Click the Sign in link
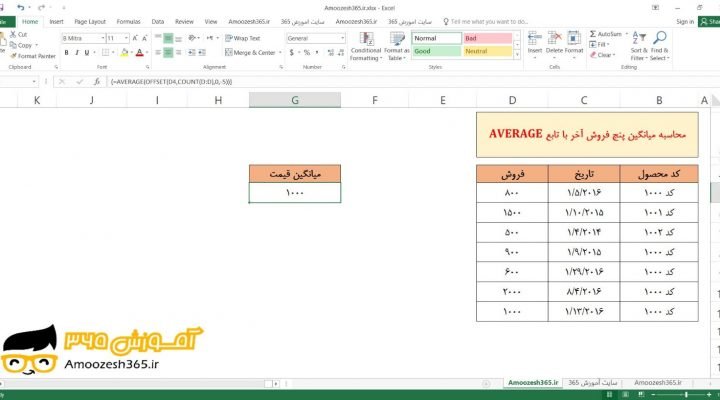This screenshot has width=720, height=400. pyautogui.click(x=685, y=22)
